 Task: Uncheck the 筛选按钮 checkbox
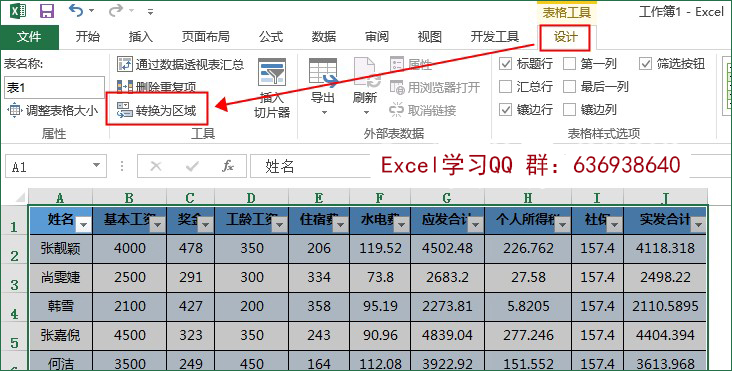click(x=646, y=63)
